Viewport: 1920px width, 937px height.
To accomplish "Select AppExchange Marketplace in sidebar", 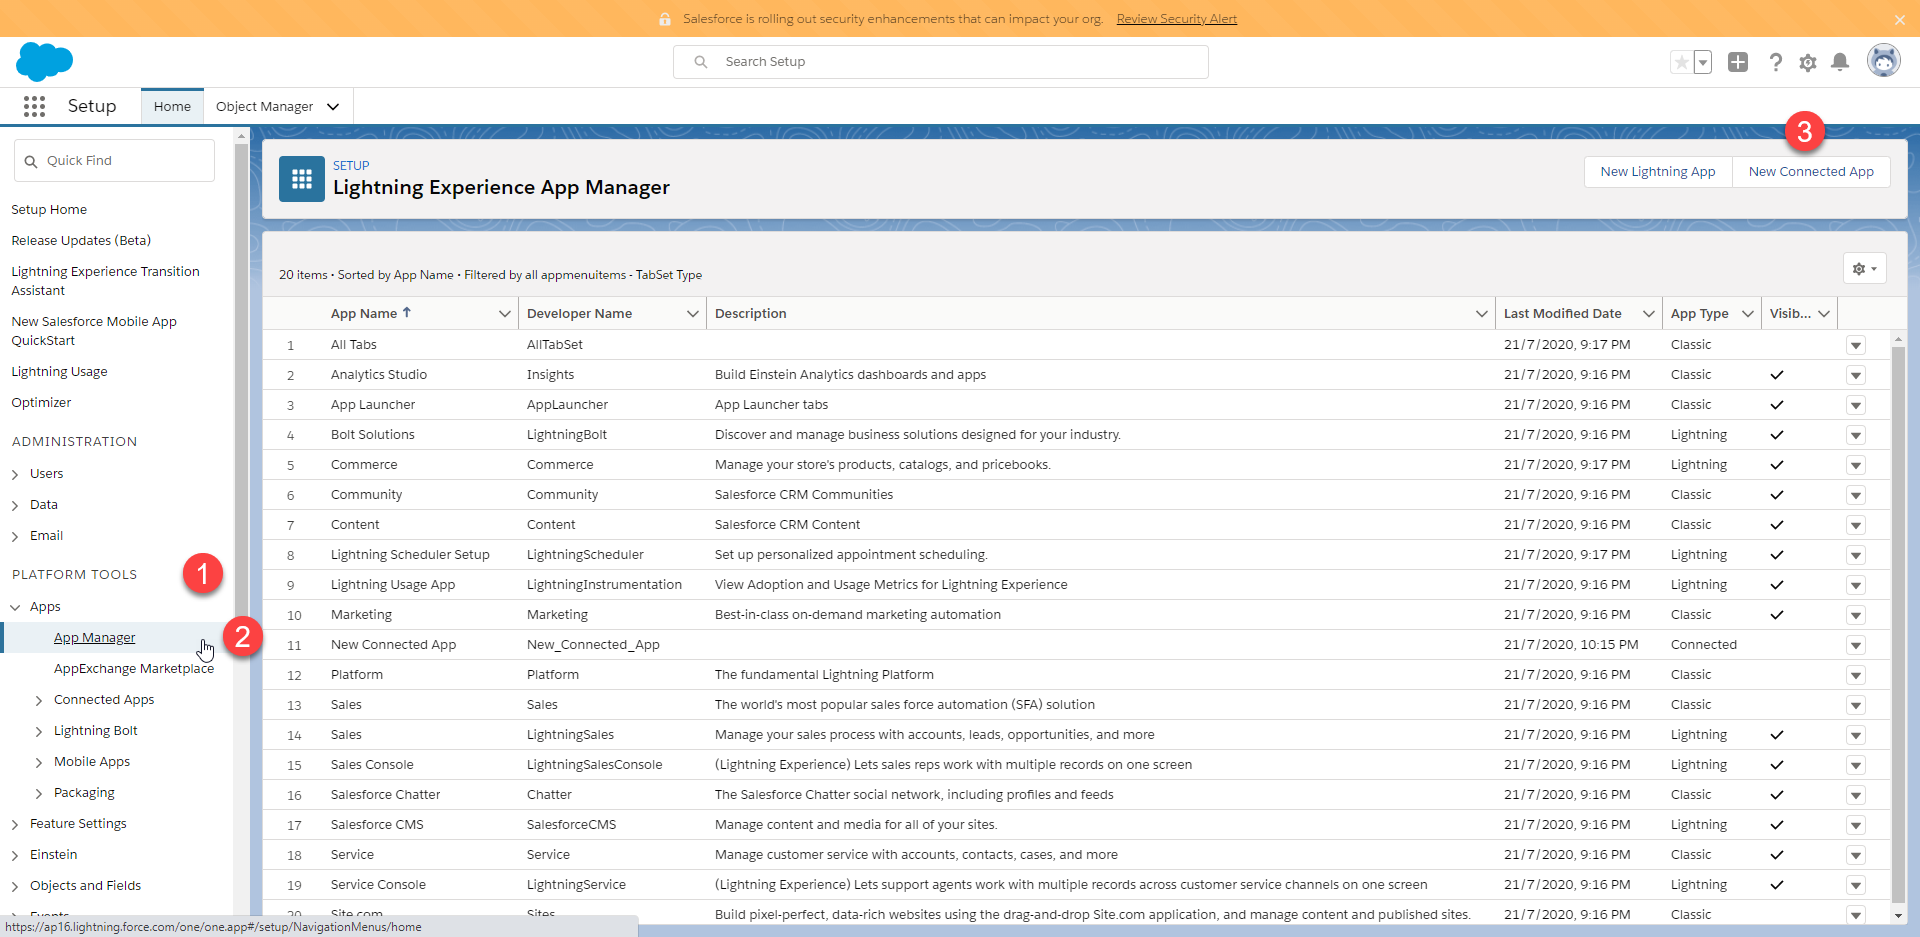I will (134, 668).
